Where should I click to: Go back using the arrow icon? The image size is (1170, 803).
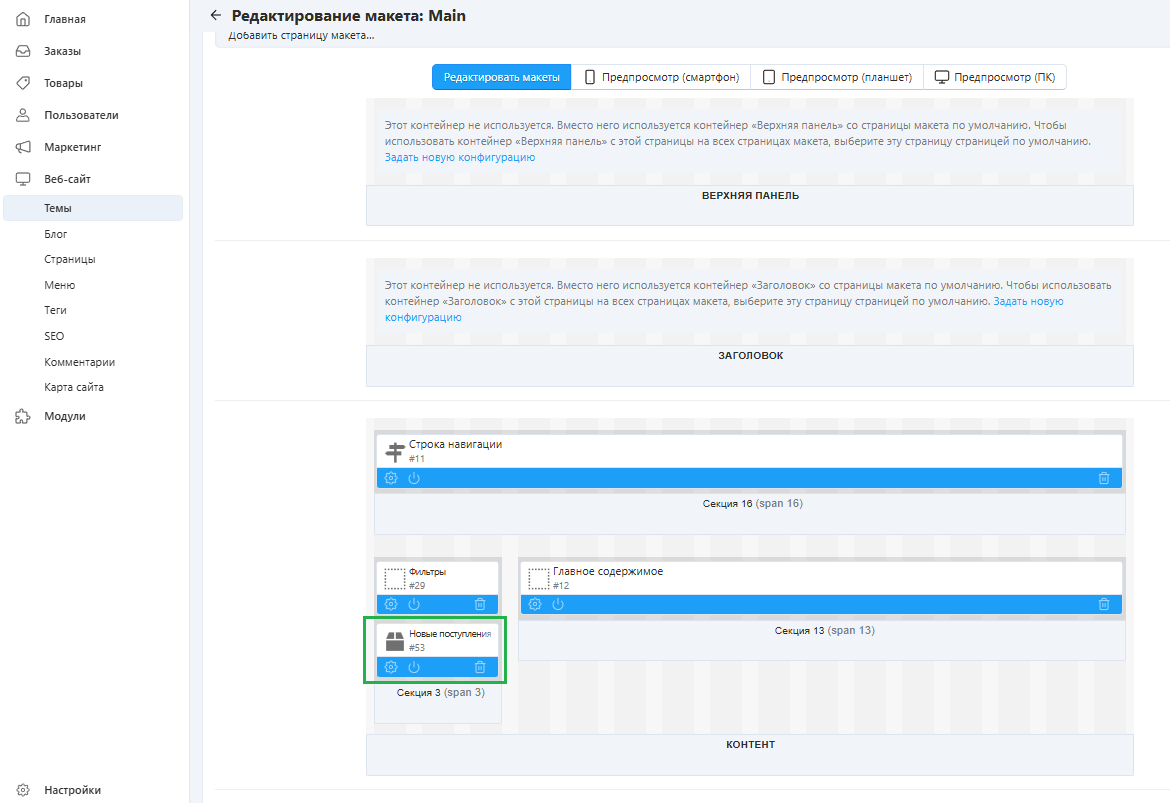click(x=215, y=16)
